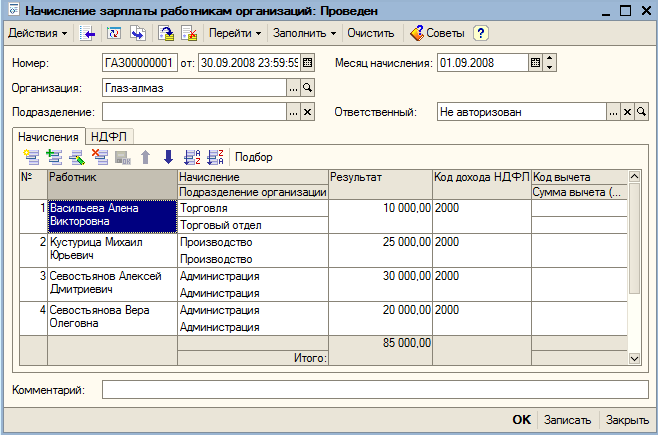This screenshot has height=435, width=658.
Task: Increase Месяц начисления with up stepper
Action: (x=549, y=58)
